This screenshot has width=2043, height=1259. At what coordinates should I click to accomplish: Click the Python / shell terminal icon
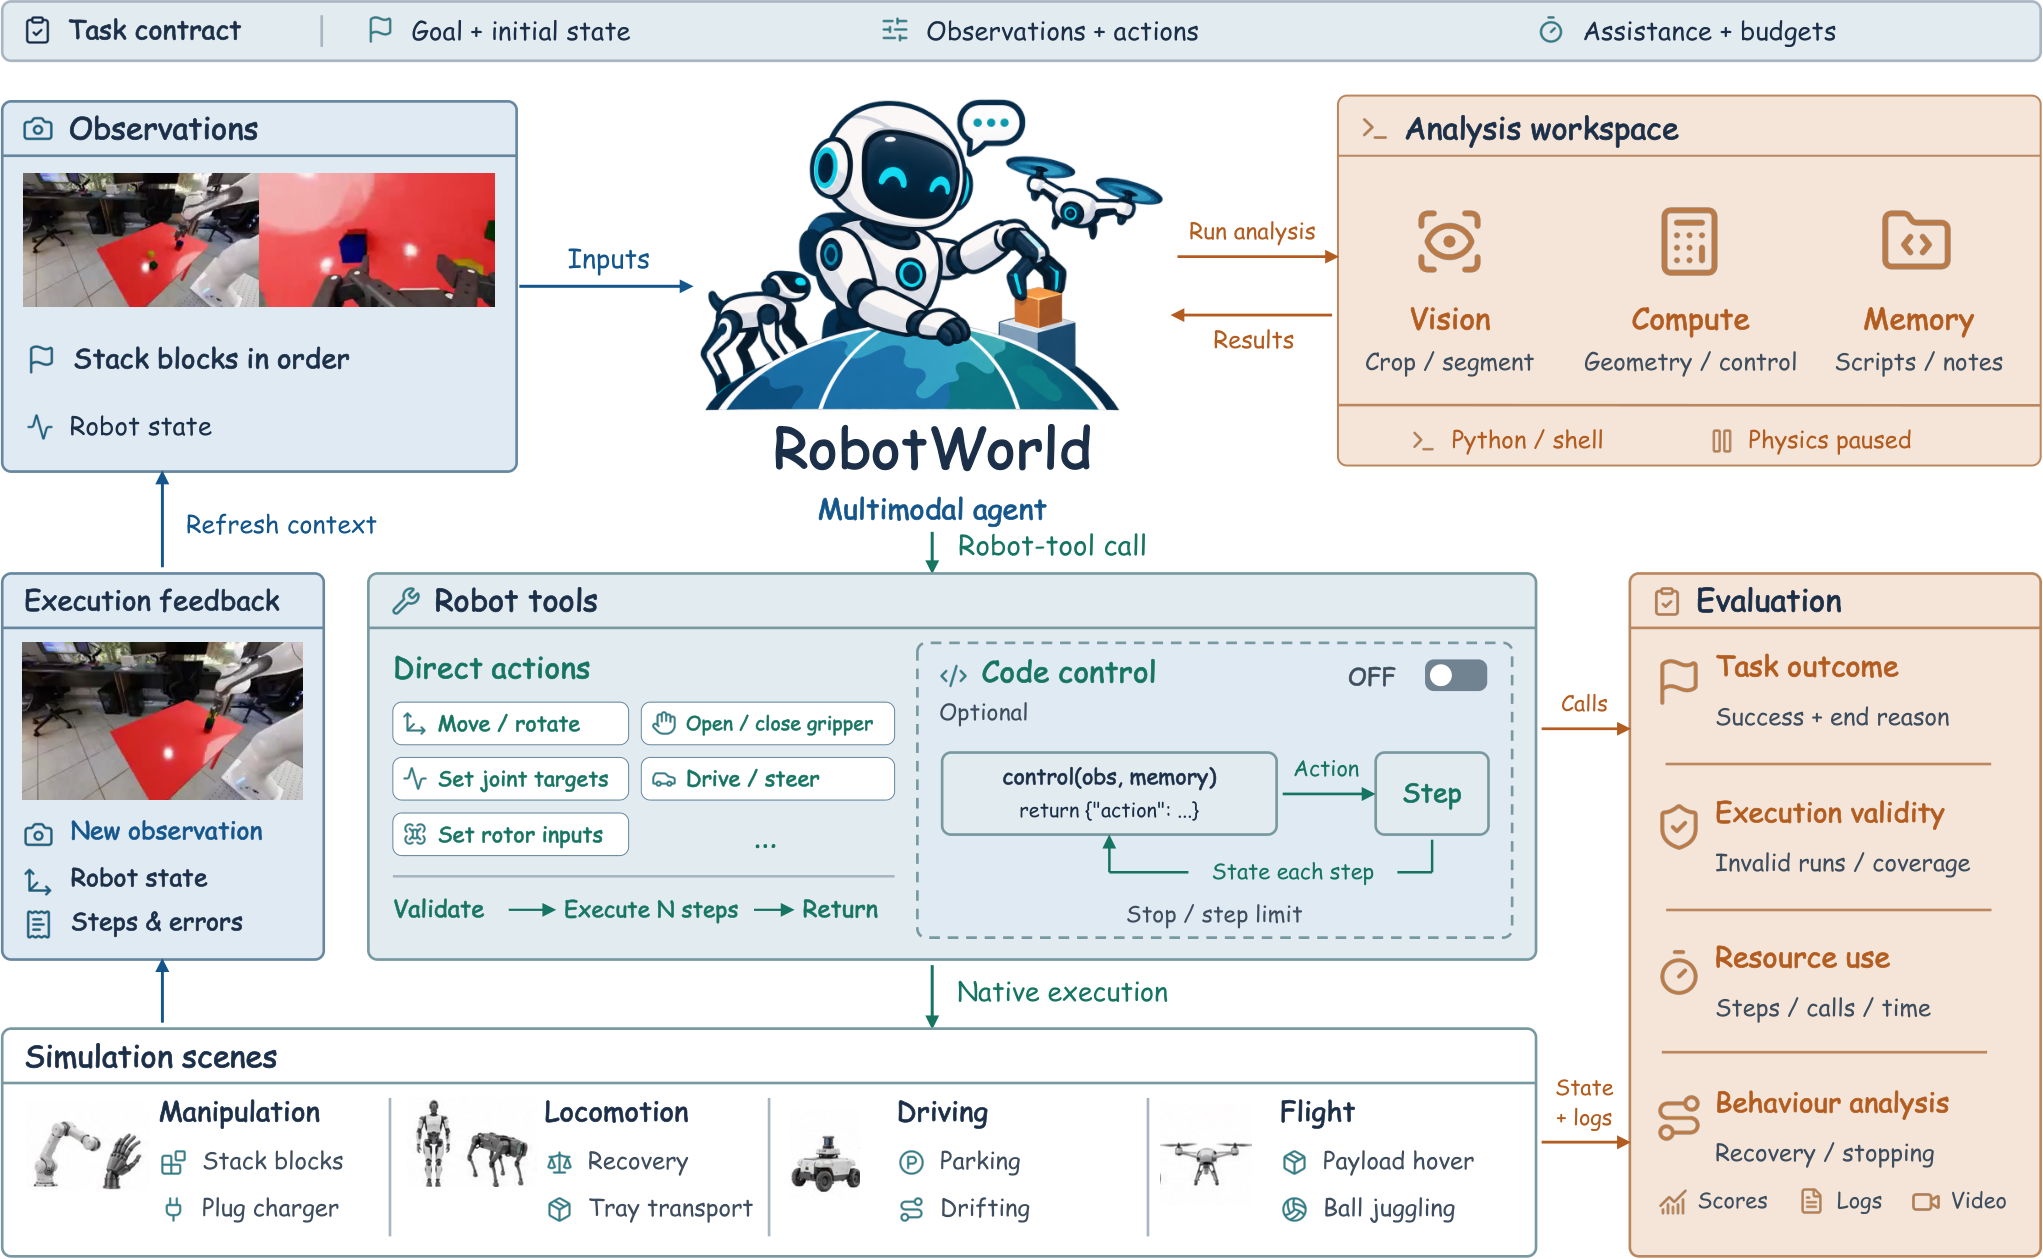[1422, 441]
